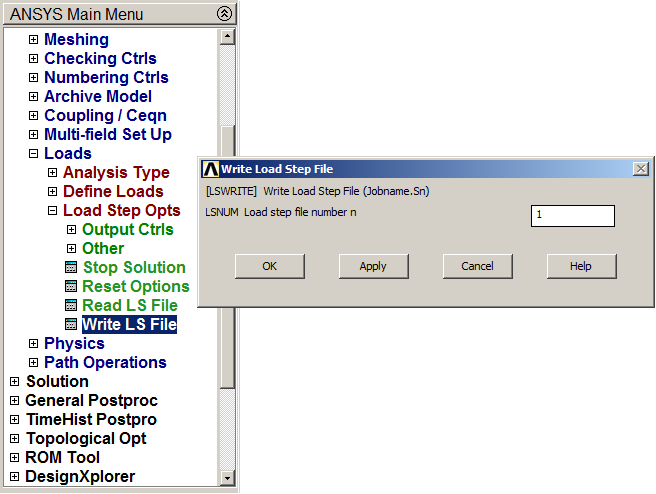The image size is (656, 494).
Task: Expand the Path Operations node
Action: point(33,363)
